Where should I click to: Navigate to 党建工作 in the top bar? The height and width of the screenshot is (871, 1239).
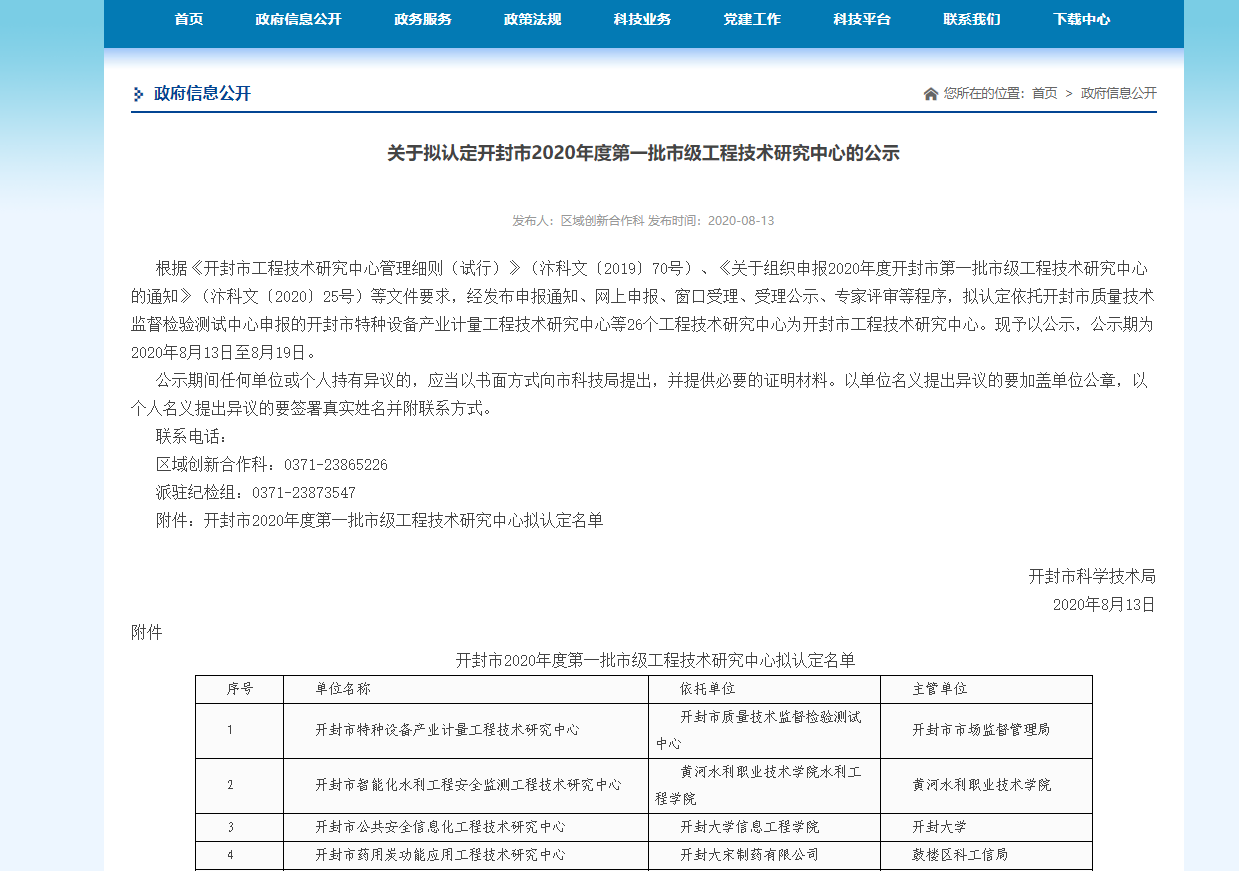click(x=752, y=19)
